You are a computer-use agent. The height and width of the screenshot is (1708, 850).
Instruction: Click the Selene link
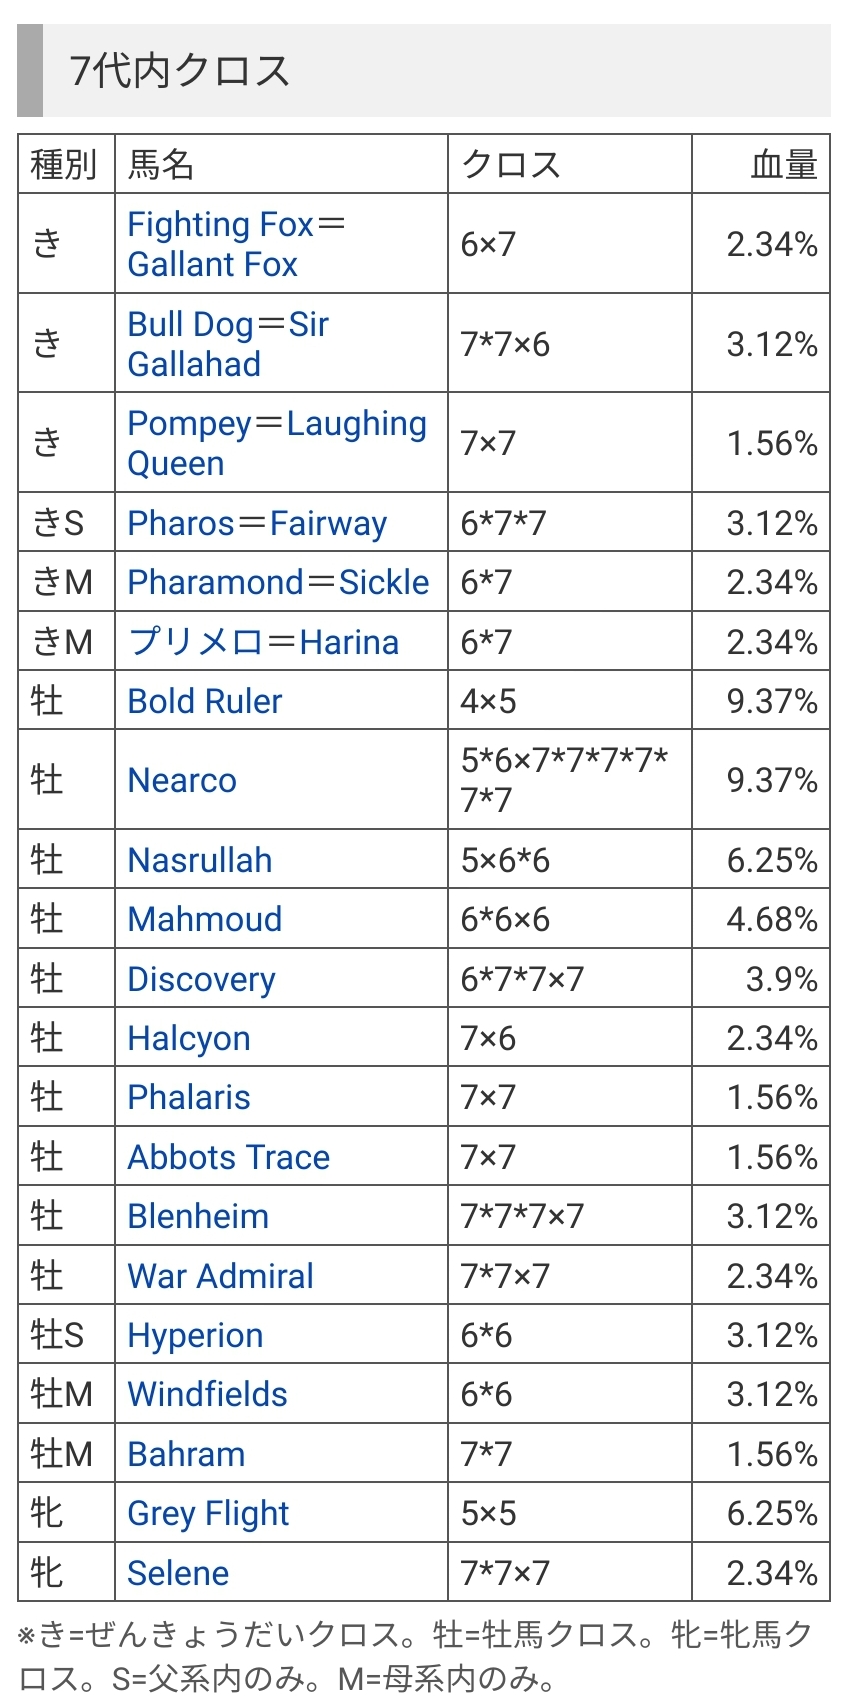[178, 1573]
